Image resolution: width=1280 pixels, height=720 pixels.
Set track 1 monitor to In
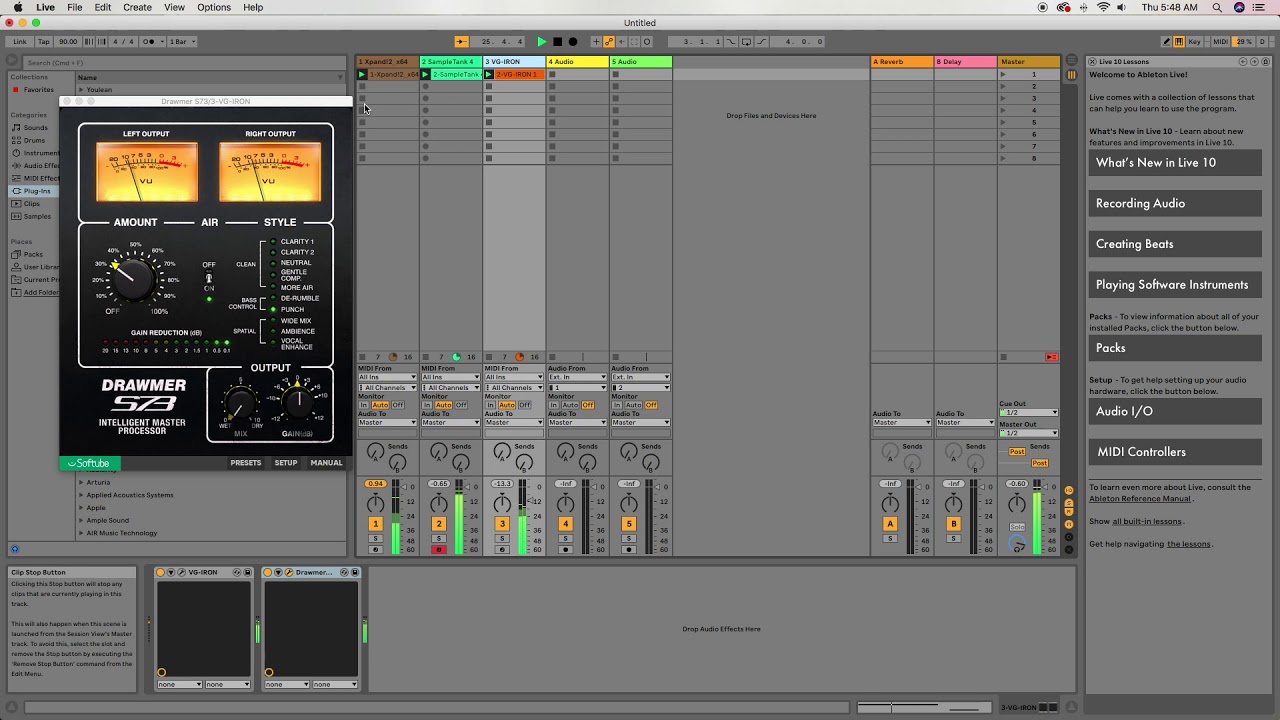coord(364,405)
